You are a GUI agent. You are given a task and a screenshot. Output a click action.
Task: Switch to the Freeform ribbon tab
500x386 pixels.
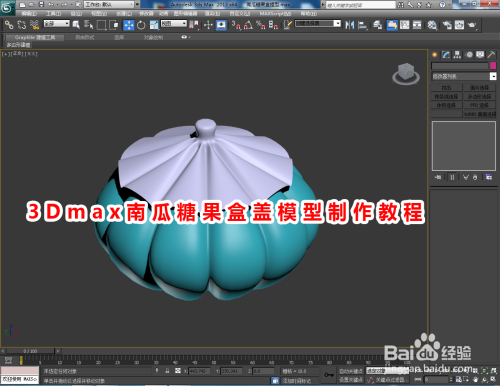pos(85,37)
